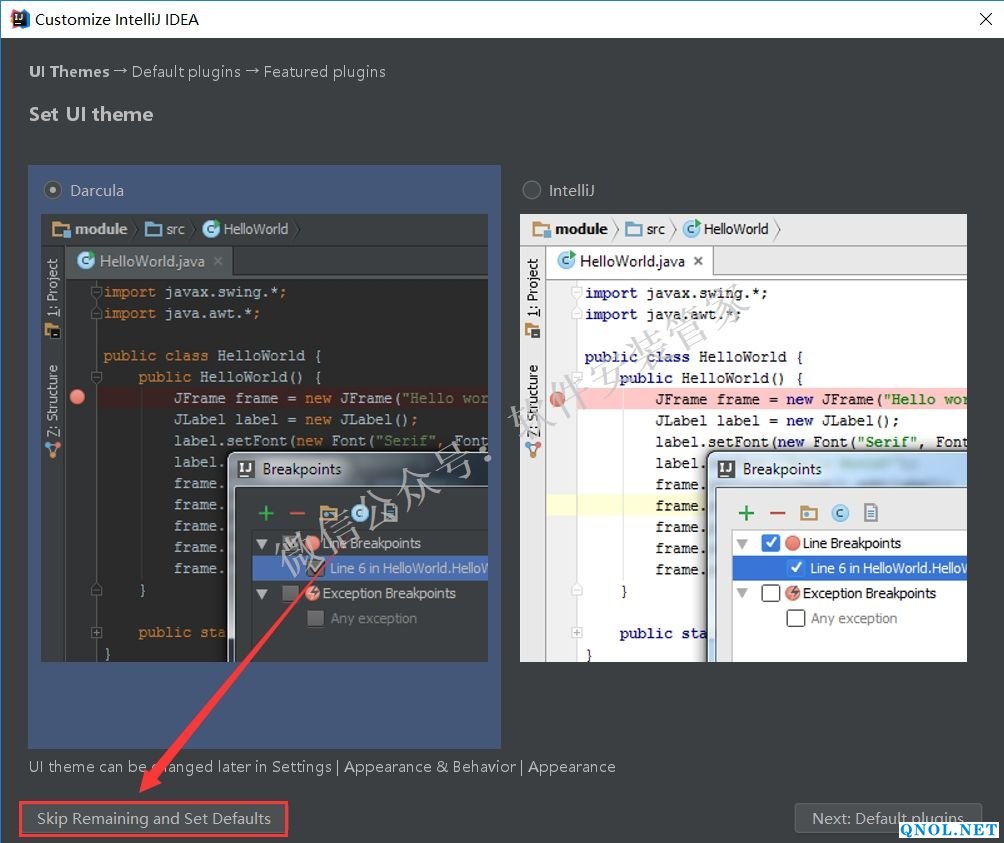Screen dimensions: 1004x843
Task: Open HelloWorld.java tab in Darcula preview
Action: (x=151, y=261)
